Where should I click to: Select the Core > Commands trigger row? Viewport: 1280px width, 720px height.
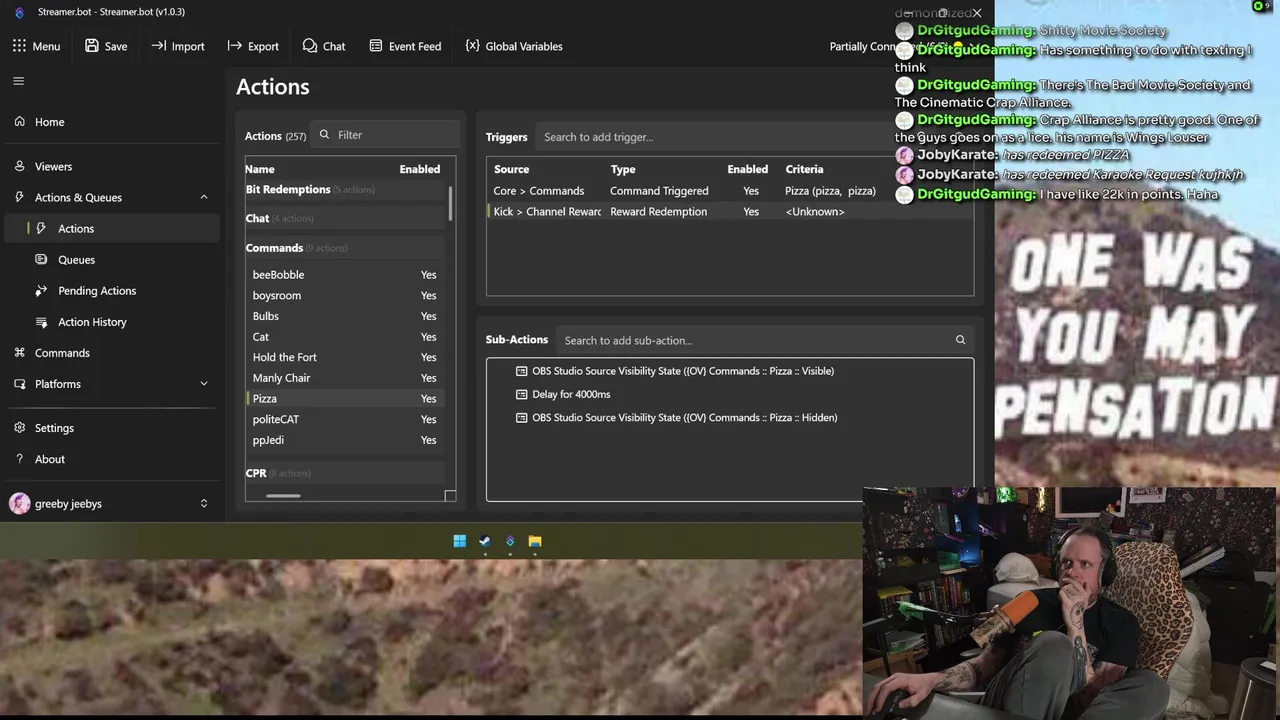730,191
